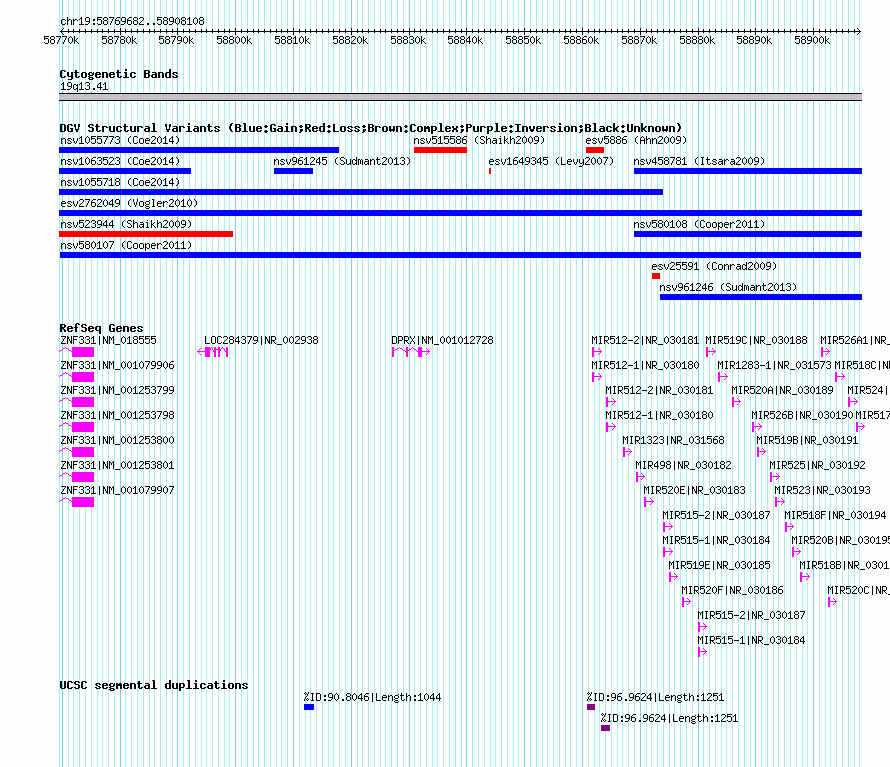Click the ZNF331|NM_018555 magenta gene glyph
The width and height of the screenshot is (890, 767).
[77, 352]
